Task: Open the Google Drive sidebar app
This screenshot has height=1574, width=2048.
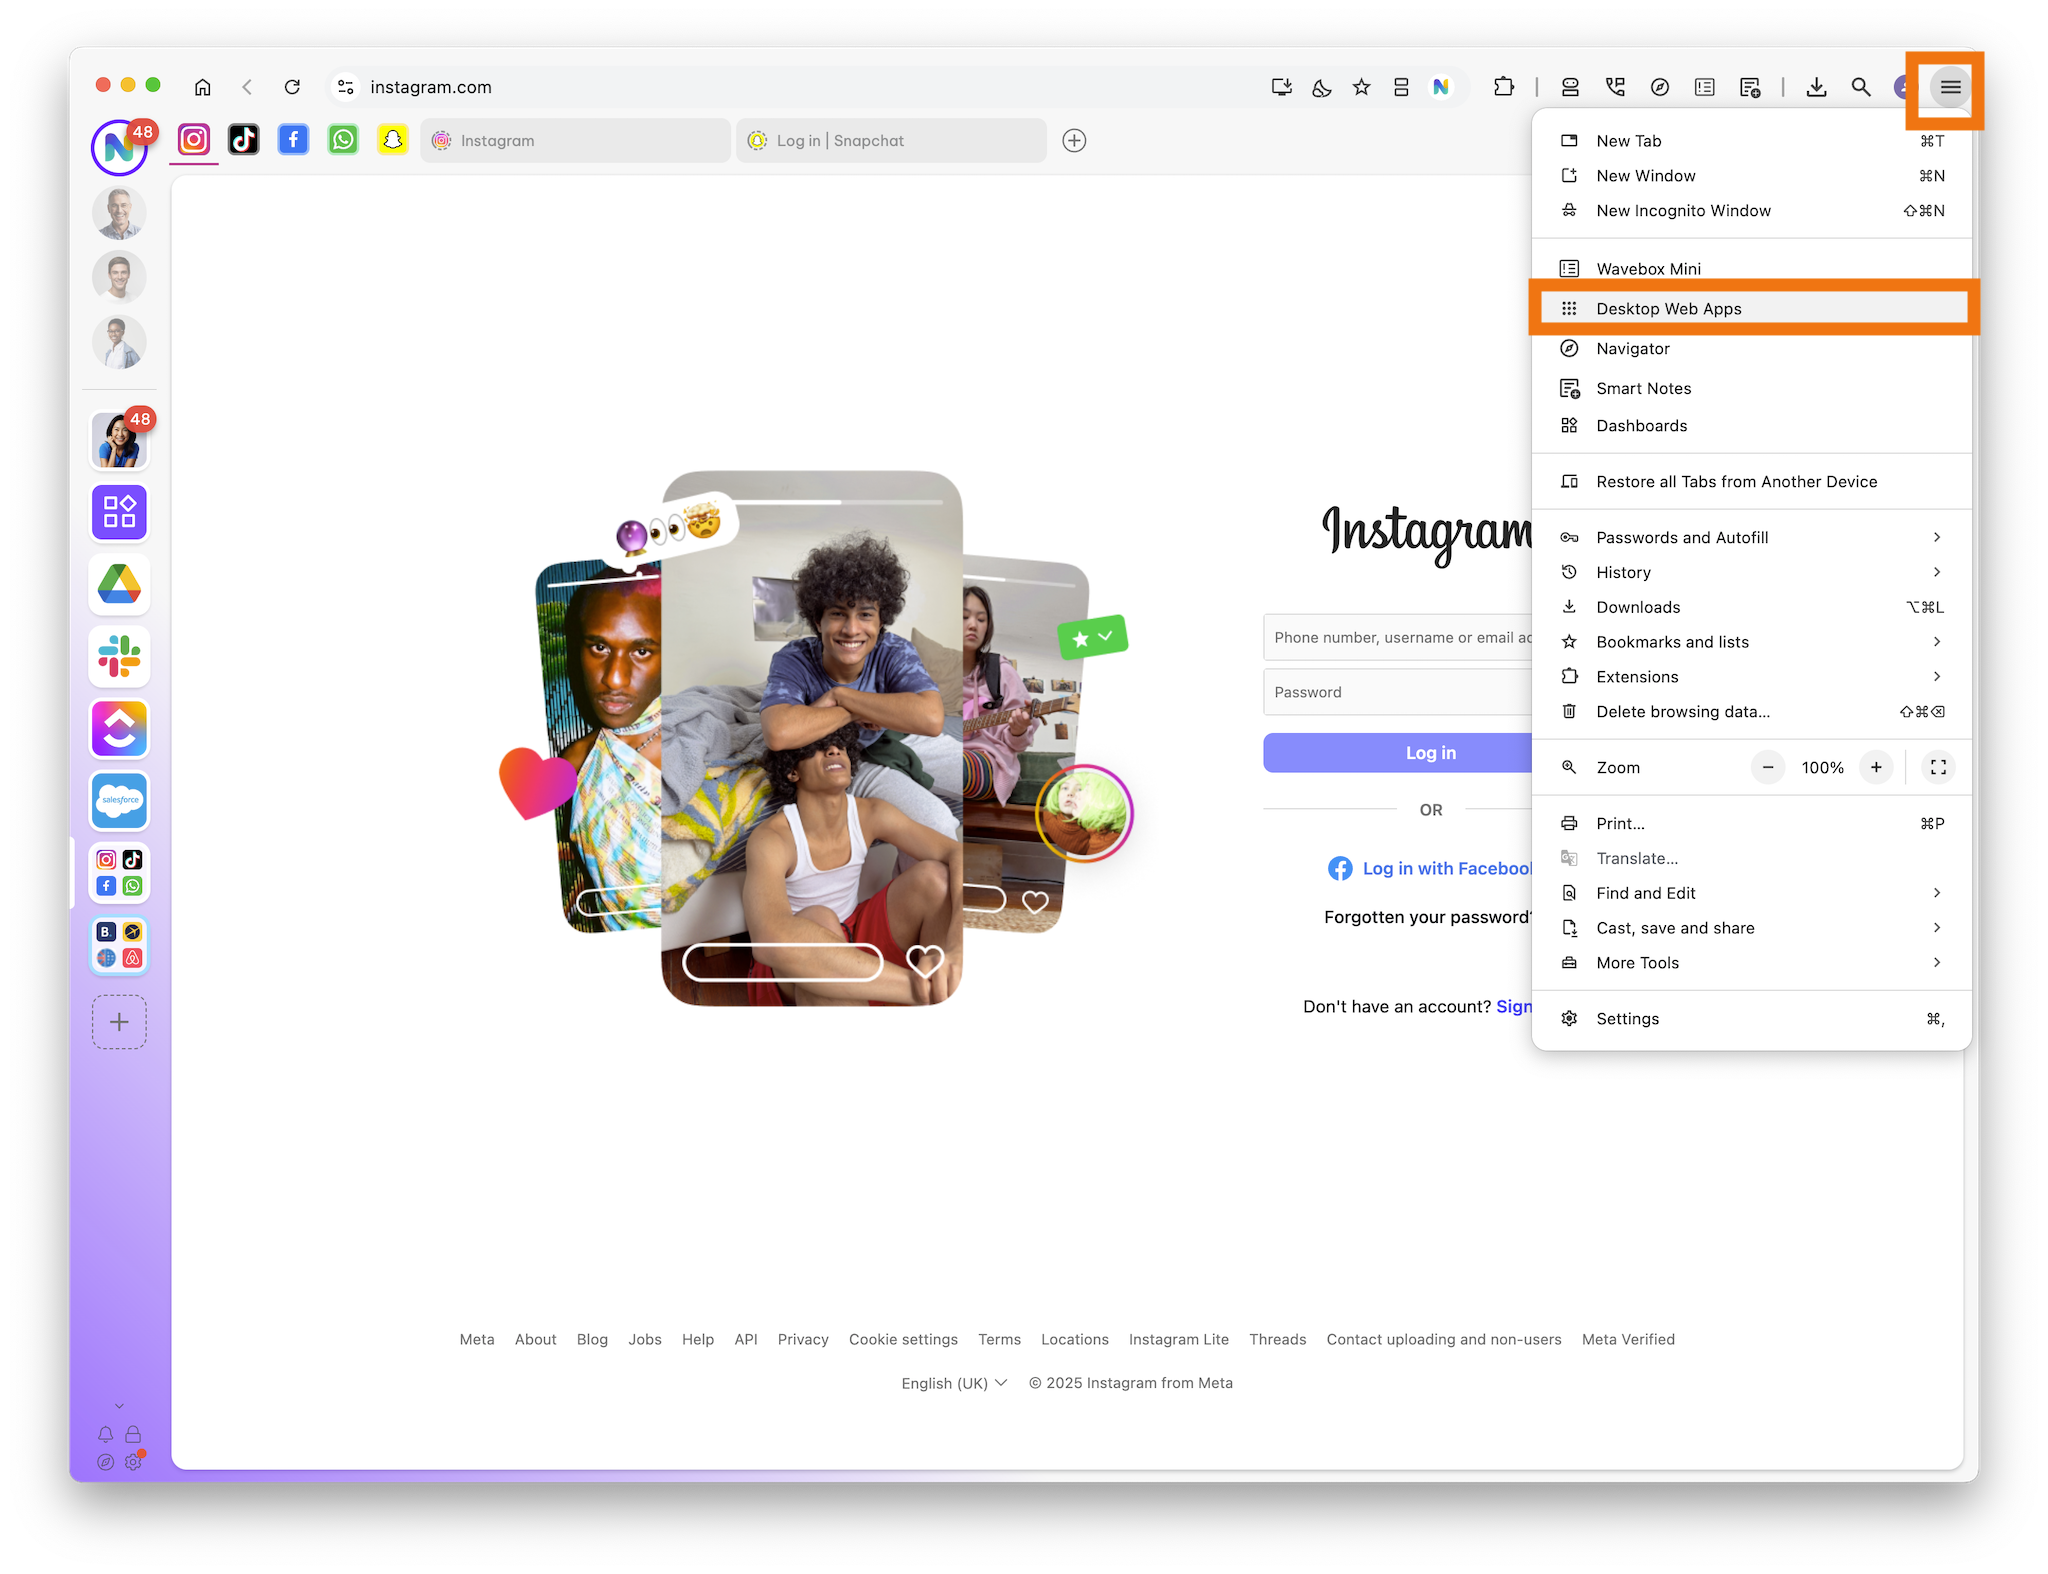Action: coord(120,584)
